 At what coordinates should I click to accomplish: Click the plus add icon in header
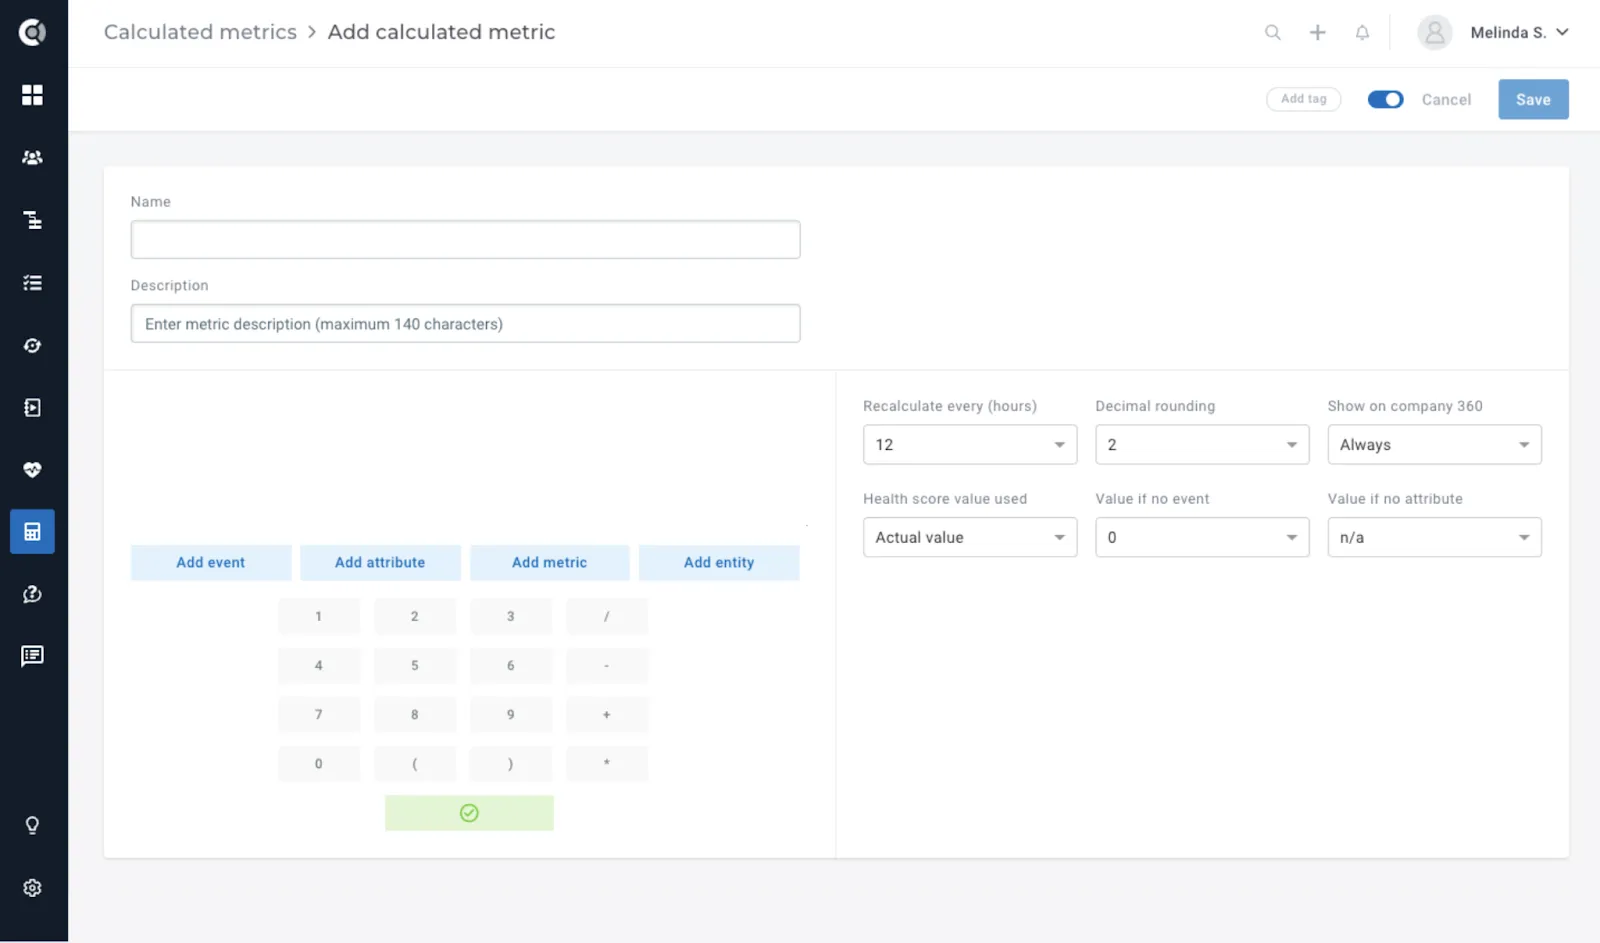1318,32
